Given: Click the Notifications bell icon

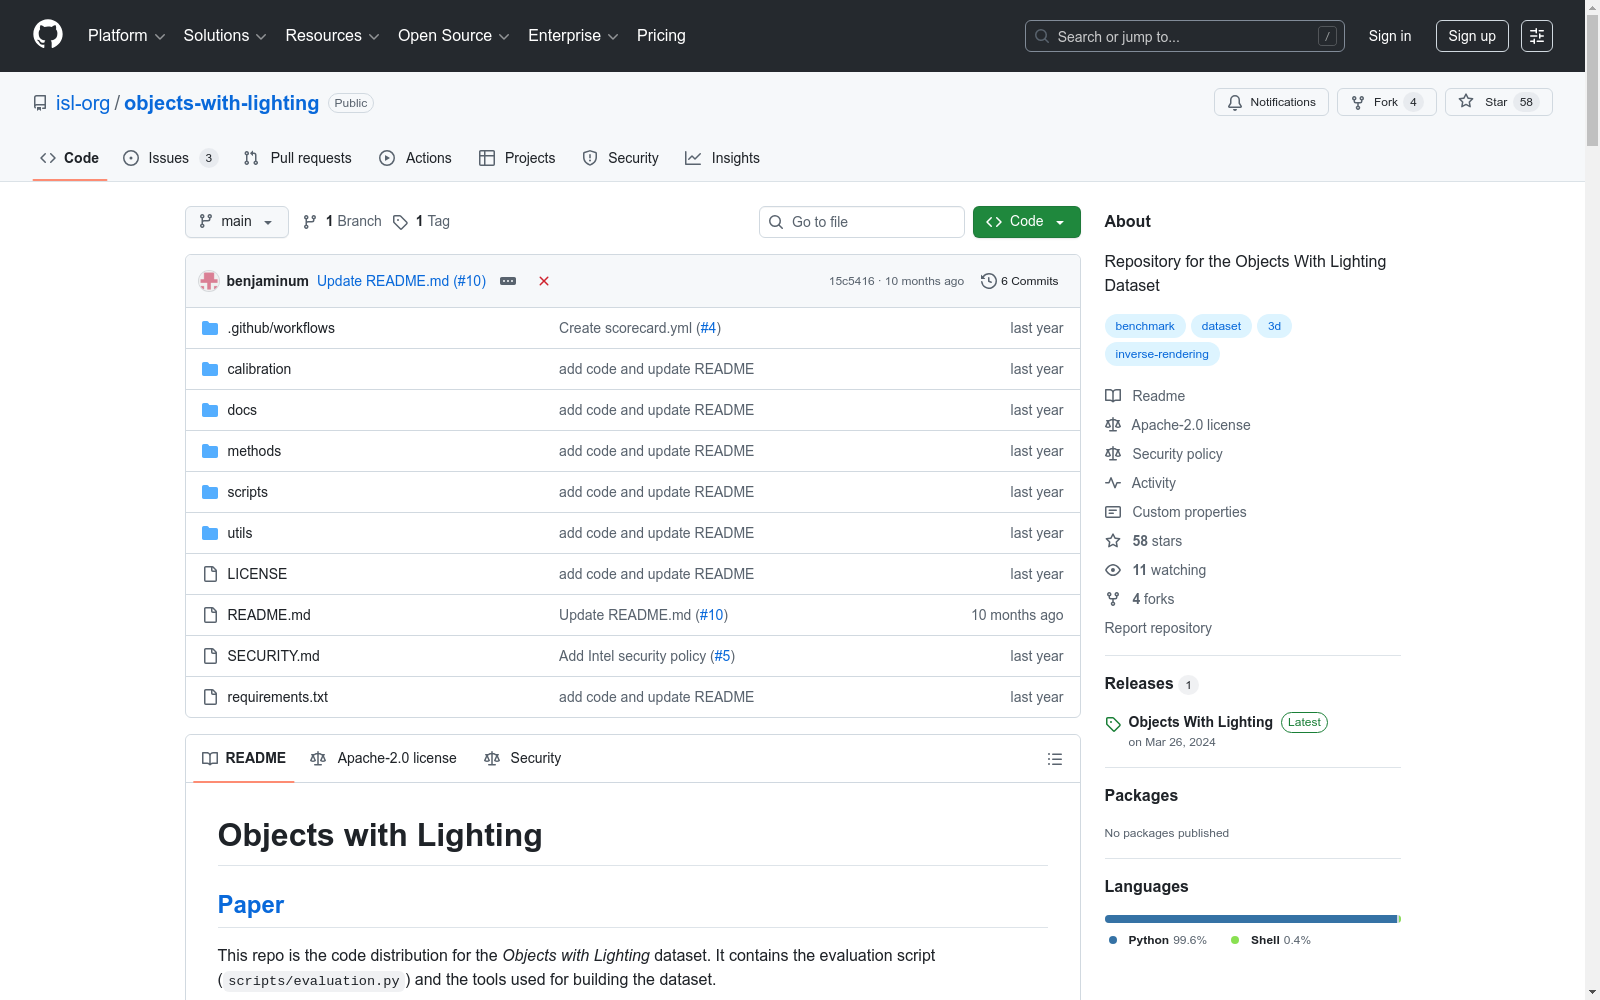Looking at the screenshot, I should 1235,102.
